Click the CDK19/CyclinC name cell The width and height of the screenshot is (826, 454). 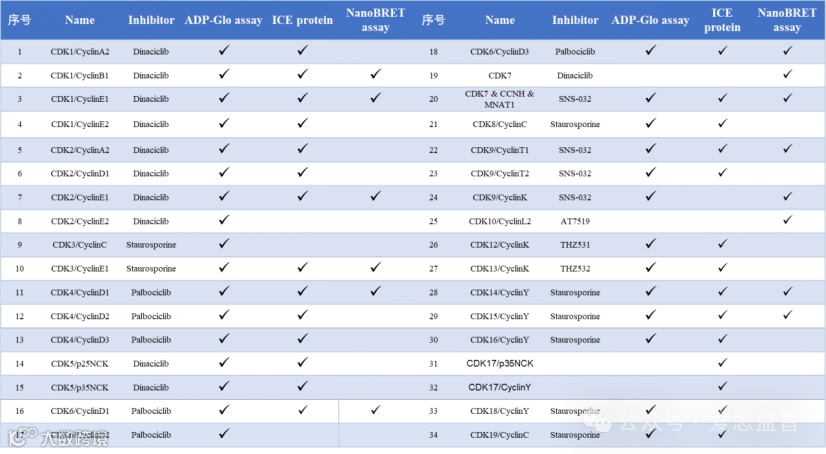coord(500,435)
